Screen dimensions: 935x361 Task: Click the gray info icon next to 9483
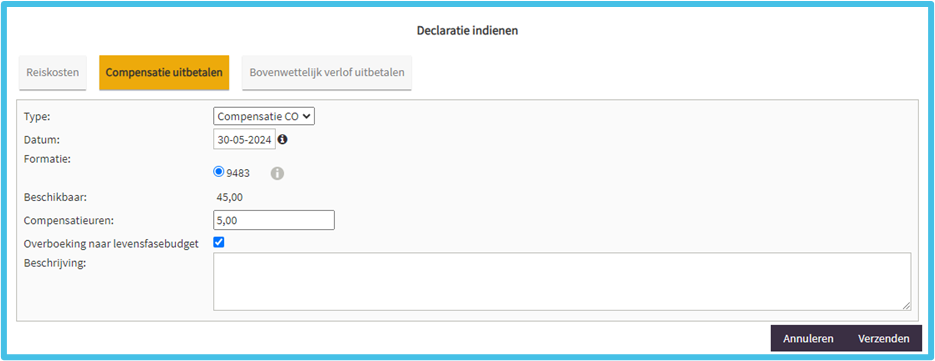[x=277, y=173]
